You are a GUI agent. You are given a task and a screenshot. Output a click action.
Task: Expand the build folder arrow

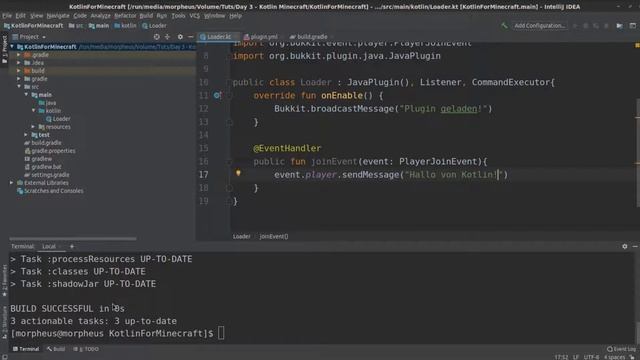(x=19, y=71)
